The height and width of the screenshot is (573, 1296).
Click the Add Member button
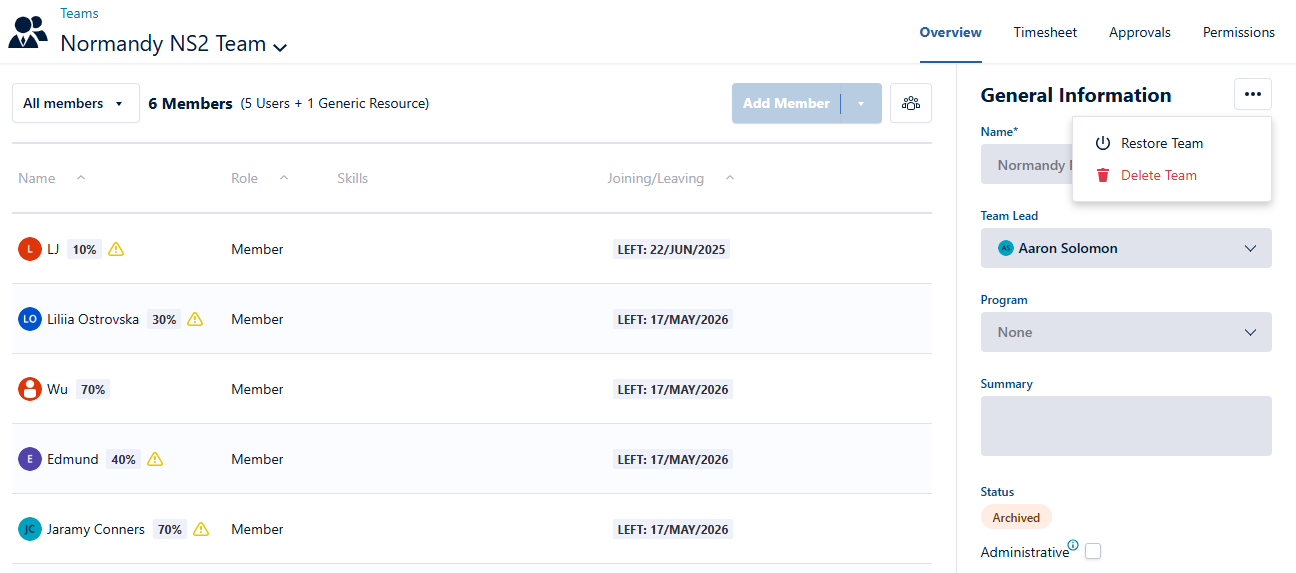tap(786, 103)
